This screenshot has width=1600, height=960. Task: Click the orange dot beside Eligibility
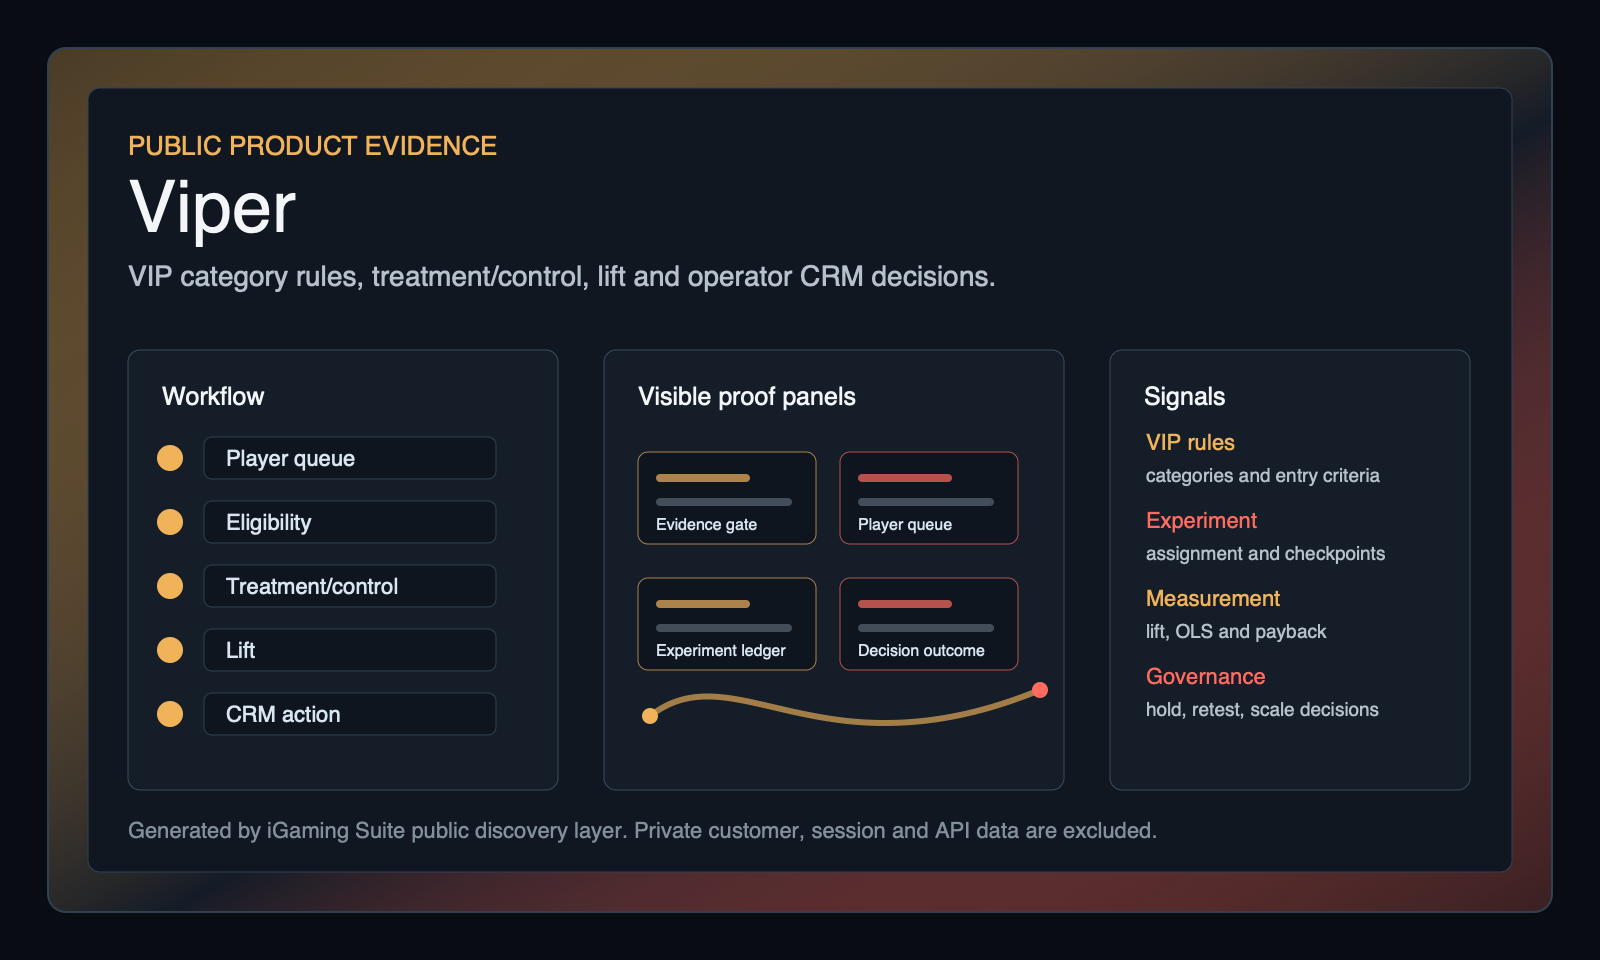(170, 522)
